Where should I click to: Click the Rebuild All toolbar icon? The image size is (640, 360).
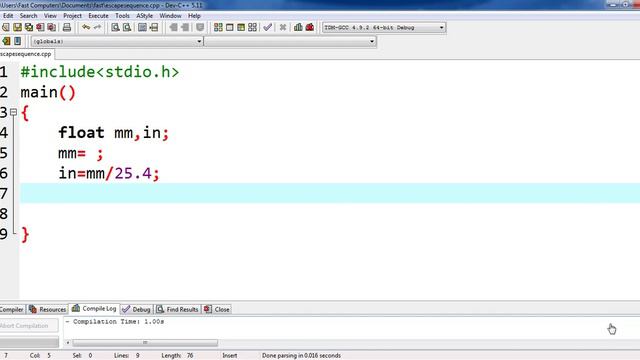coord(253,27)
